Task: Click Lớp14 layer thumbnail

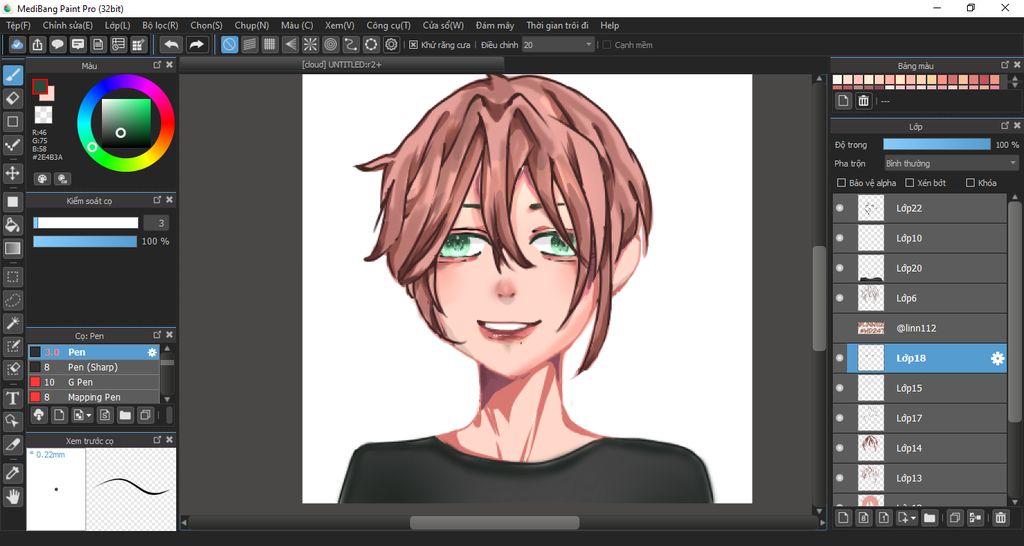Action: pos(870,448)
